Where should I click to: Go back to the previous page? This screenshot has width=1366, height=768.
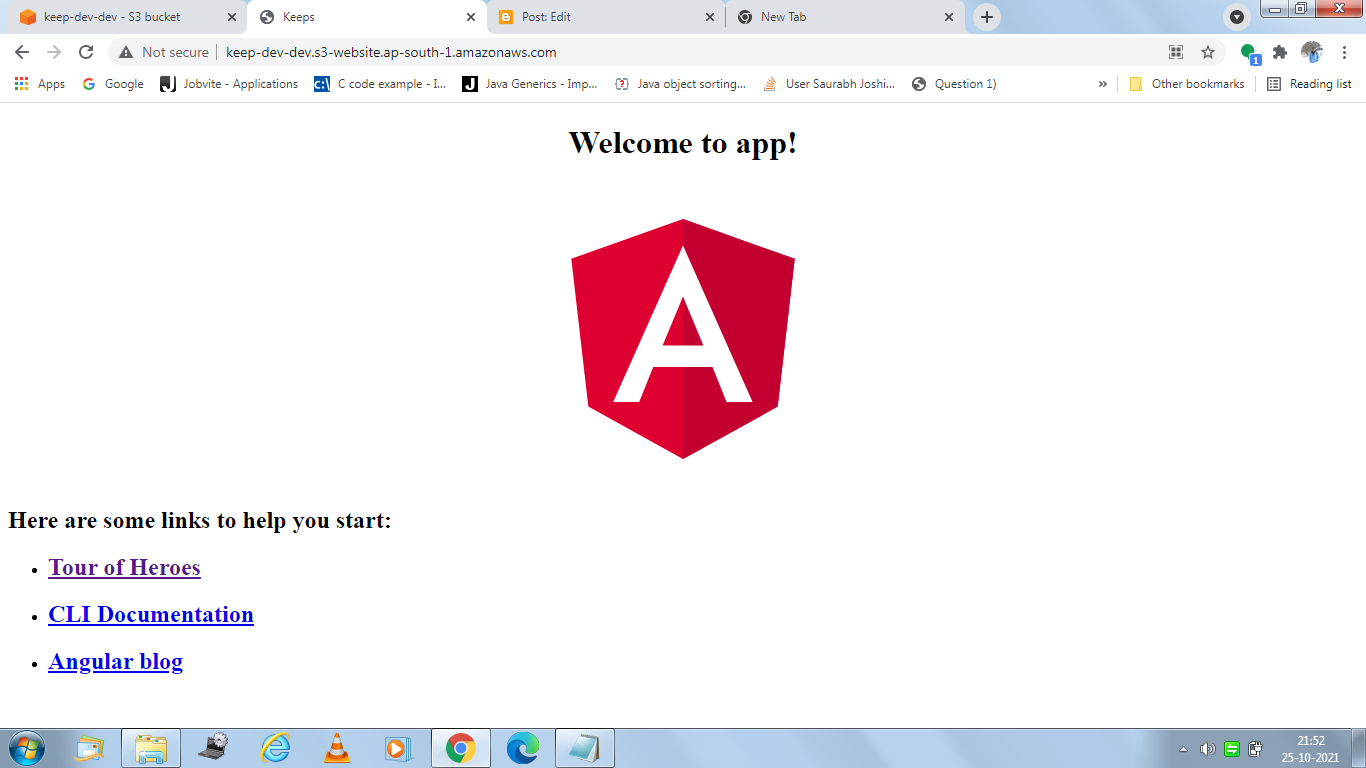tap(22, 52)
